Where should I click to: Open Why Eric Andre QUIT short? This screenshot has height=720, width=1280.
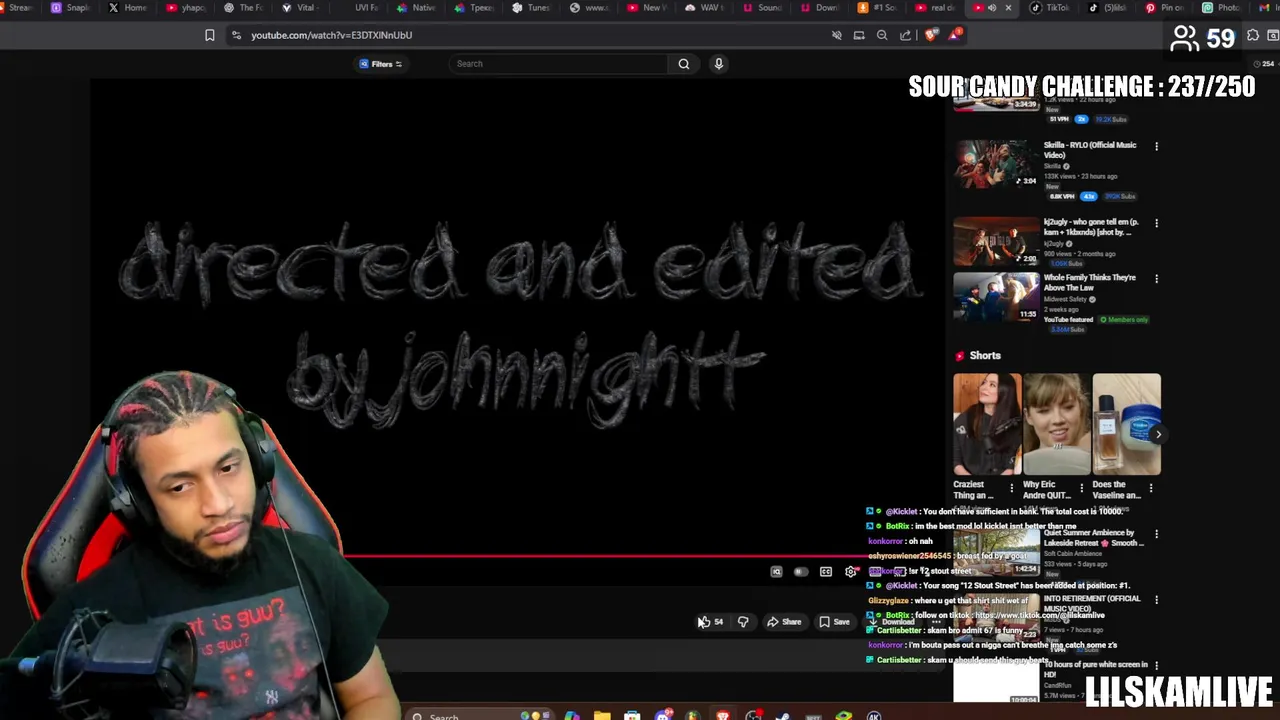coord(1057,425)
